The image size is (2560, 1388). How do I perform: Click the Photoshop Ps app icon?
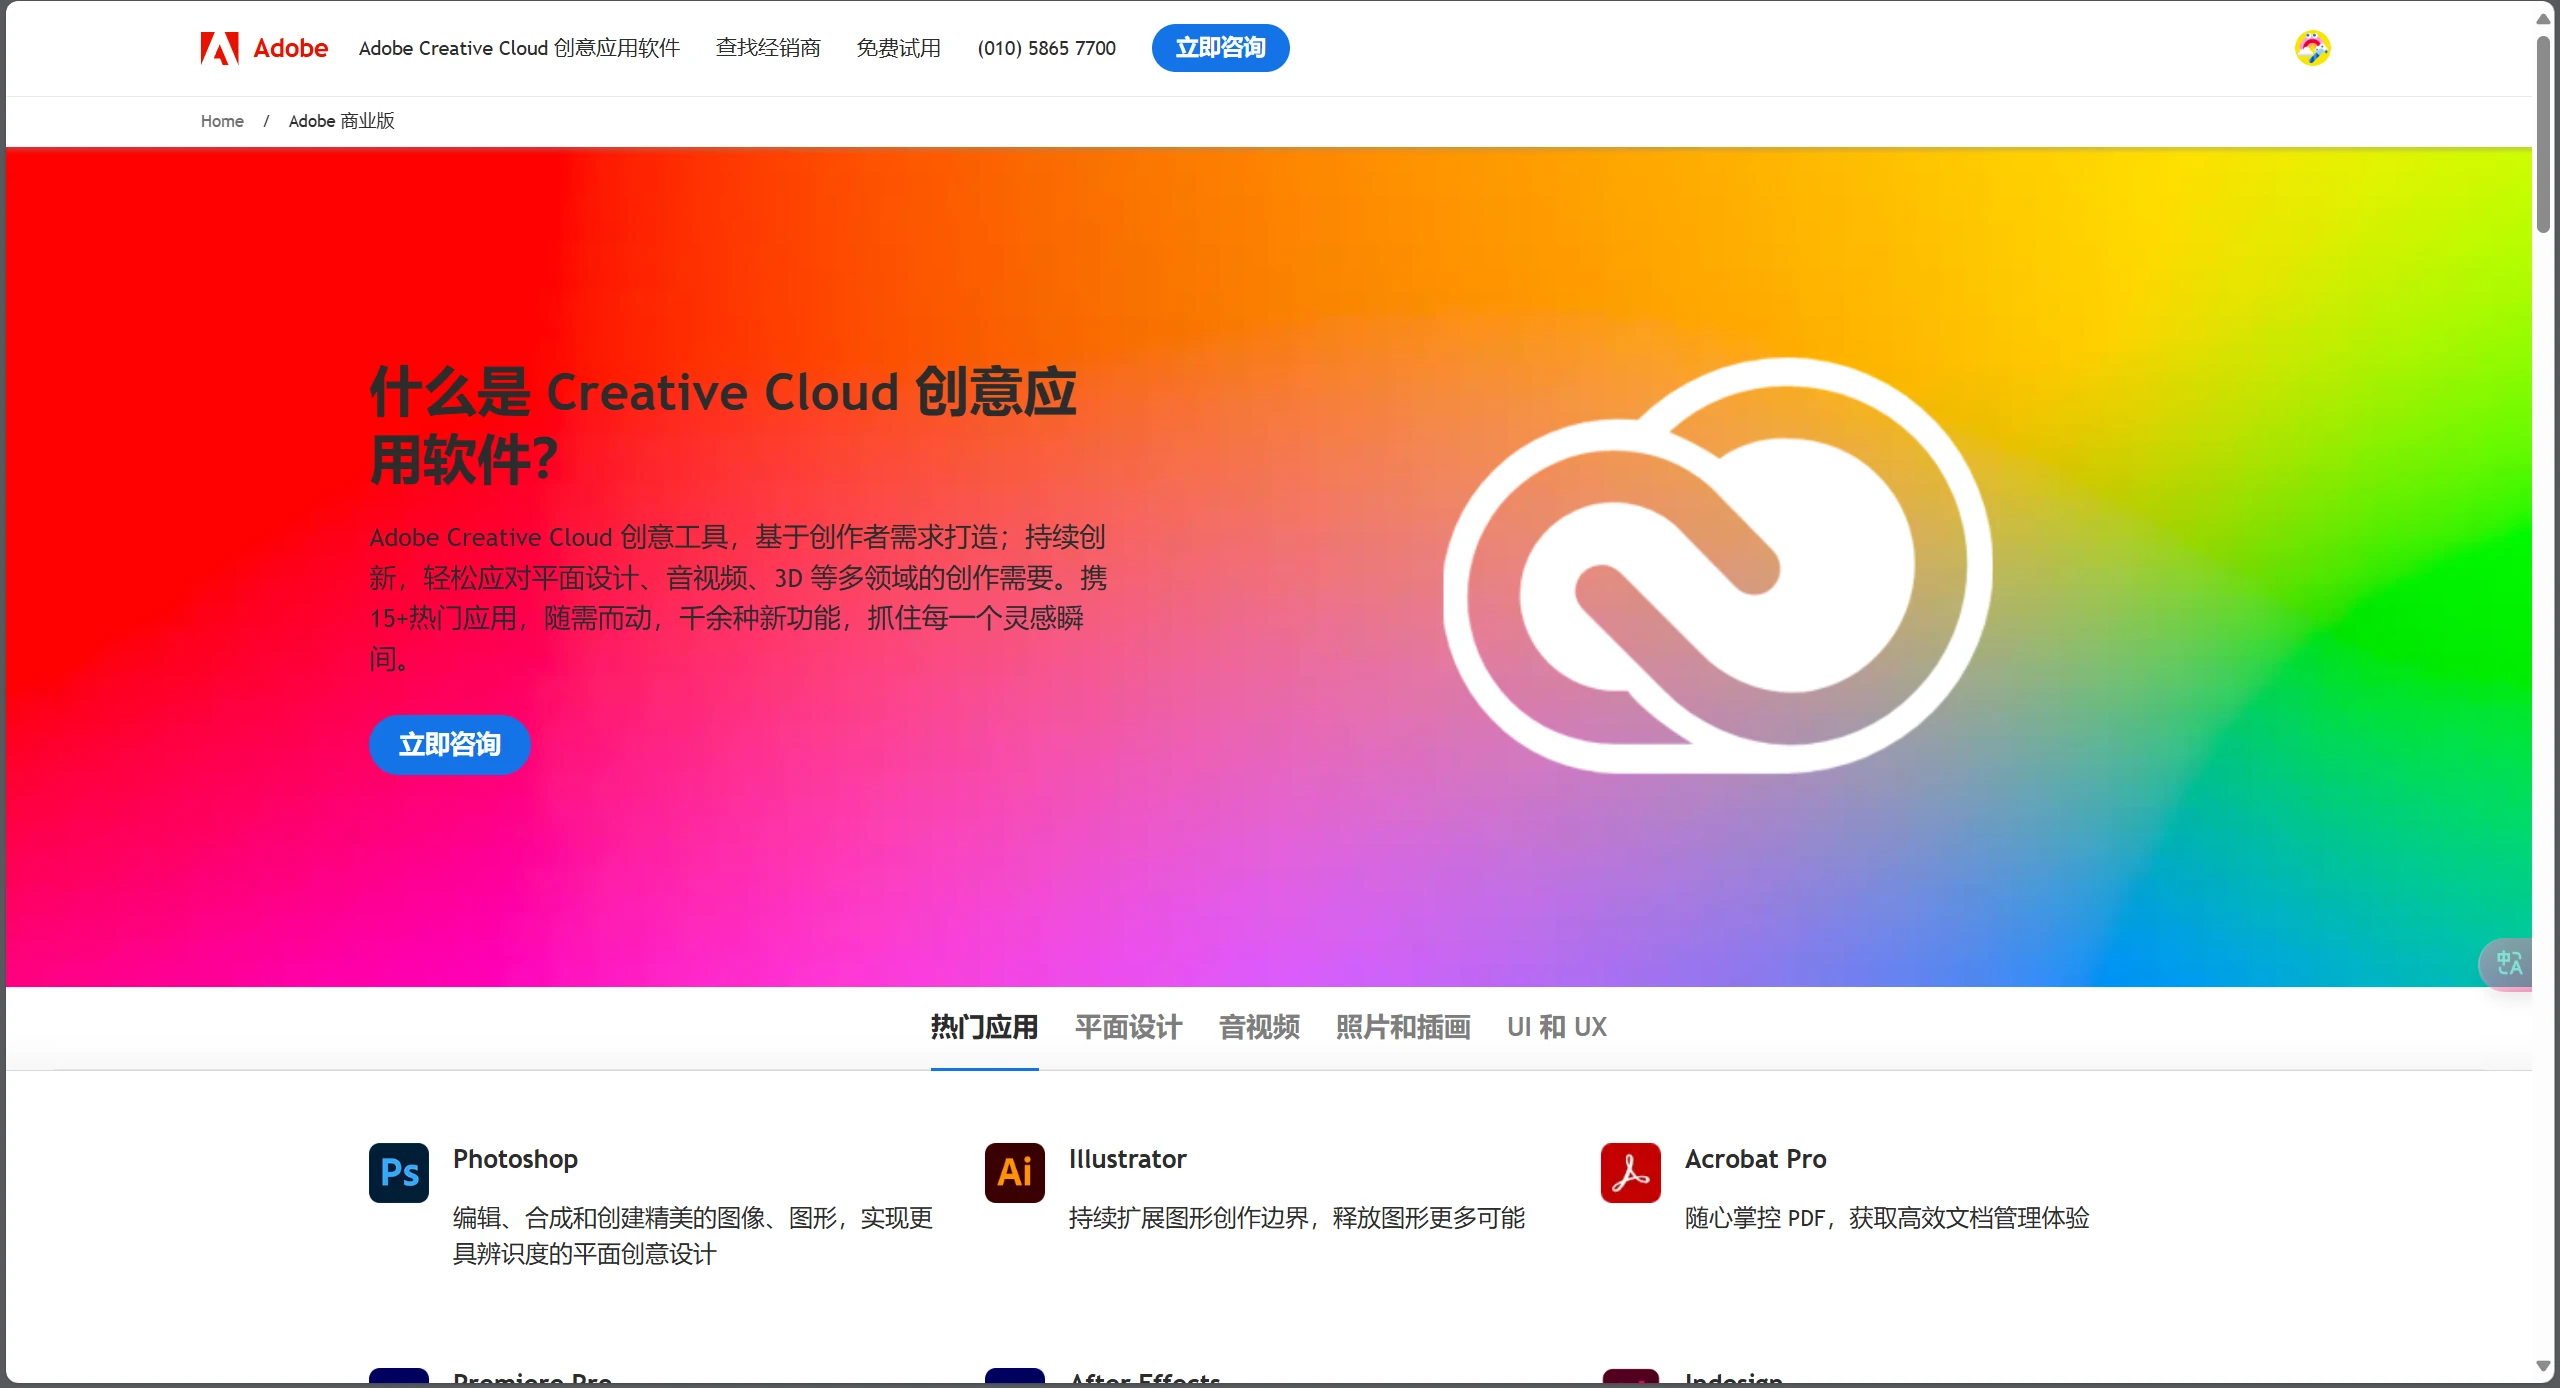[x=398, y=1172]
